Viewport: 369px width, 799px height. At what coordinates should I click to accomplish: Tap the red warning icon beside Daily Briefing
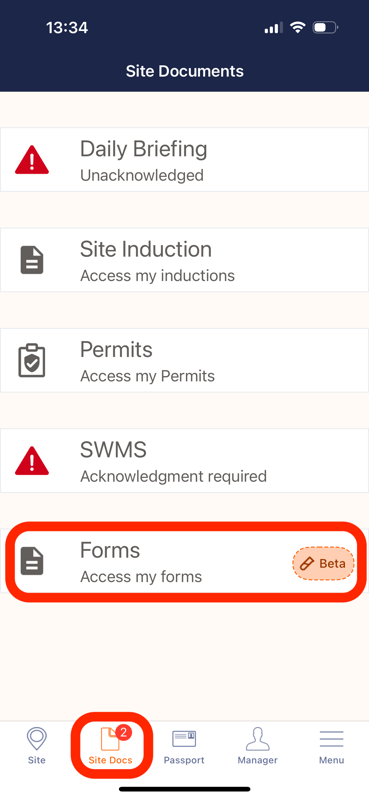click(32, 159)
